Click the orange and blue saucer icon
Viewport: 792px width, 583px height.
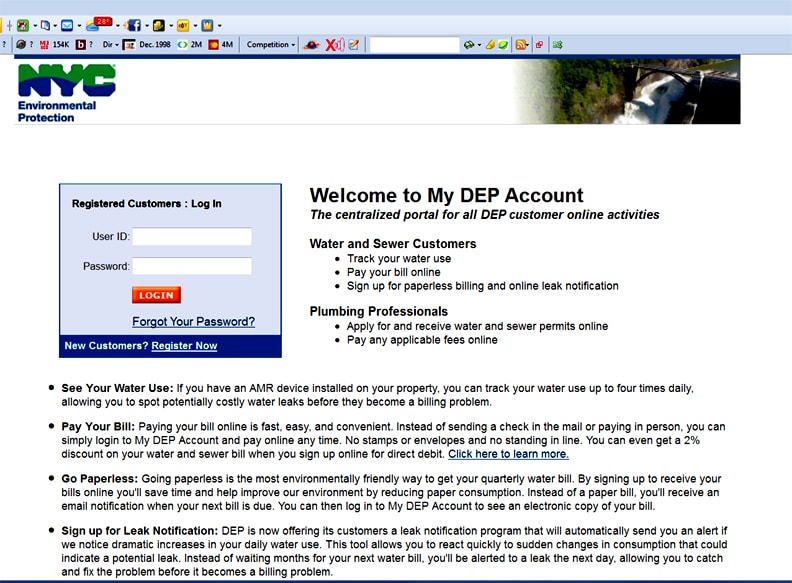312,45
